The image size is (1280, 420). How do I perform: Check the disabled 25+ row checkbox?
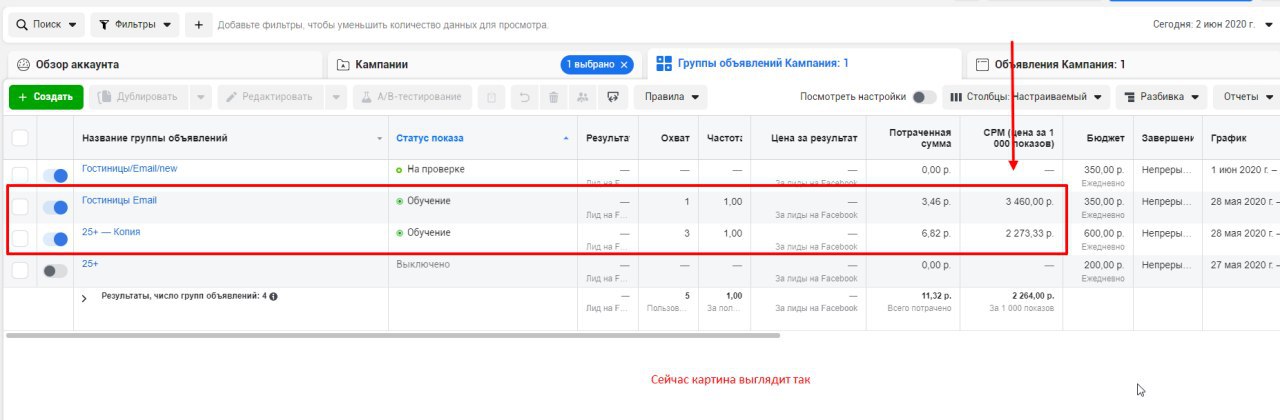click(20, 271)
